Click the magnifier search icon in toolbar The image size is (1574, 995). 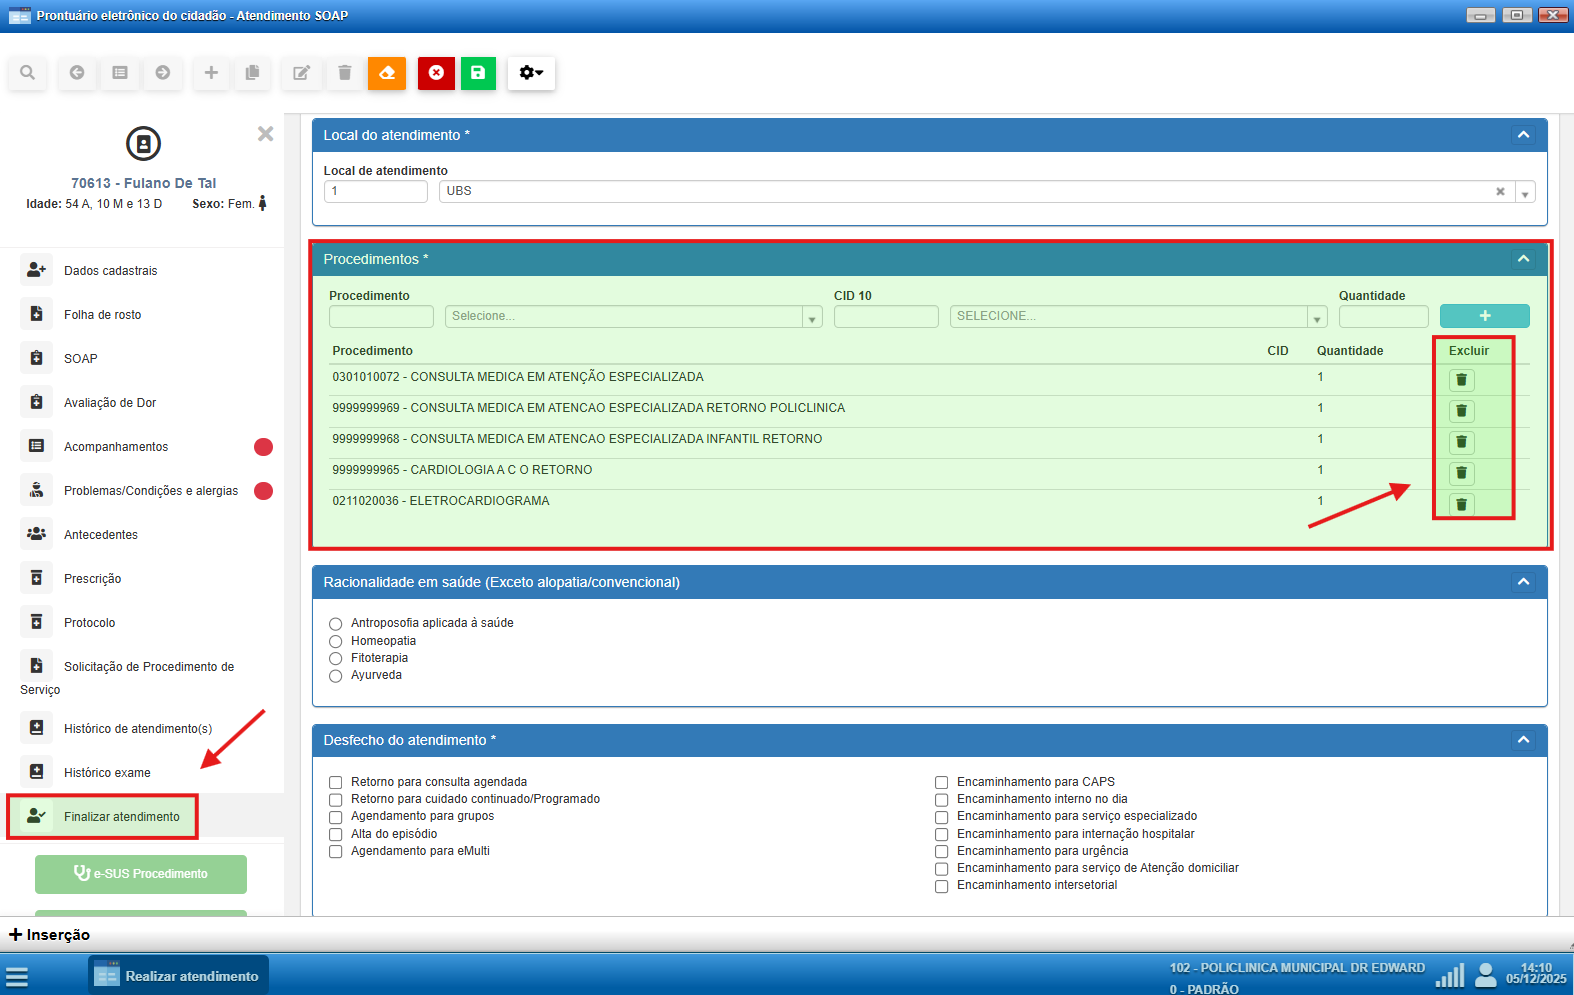click(x=28, y=73)
